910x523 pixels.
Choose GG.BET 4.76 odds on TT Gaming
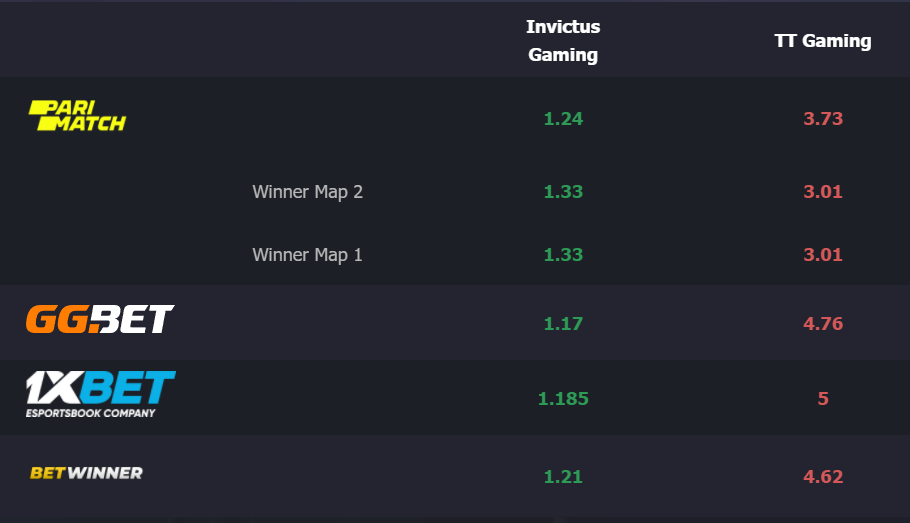pos(823,323)
